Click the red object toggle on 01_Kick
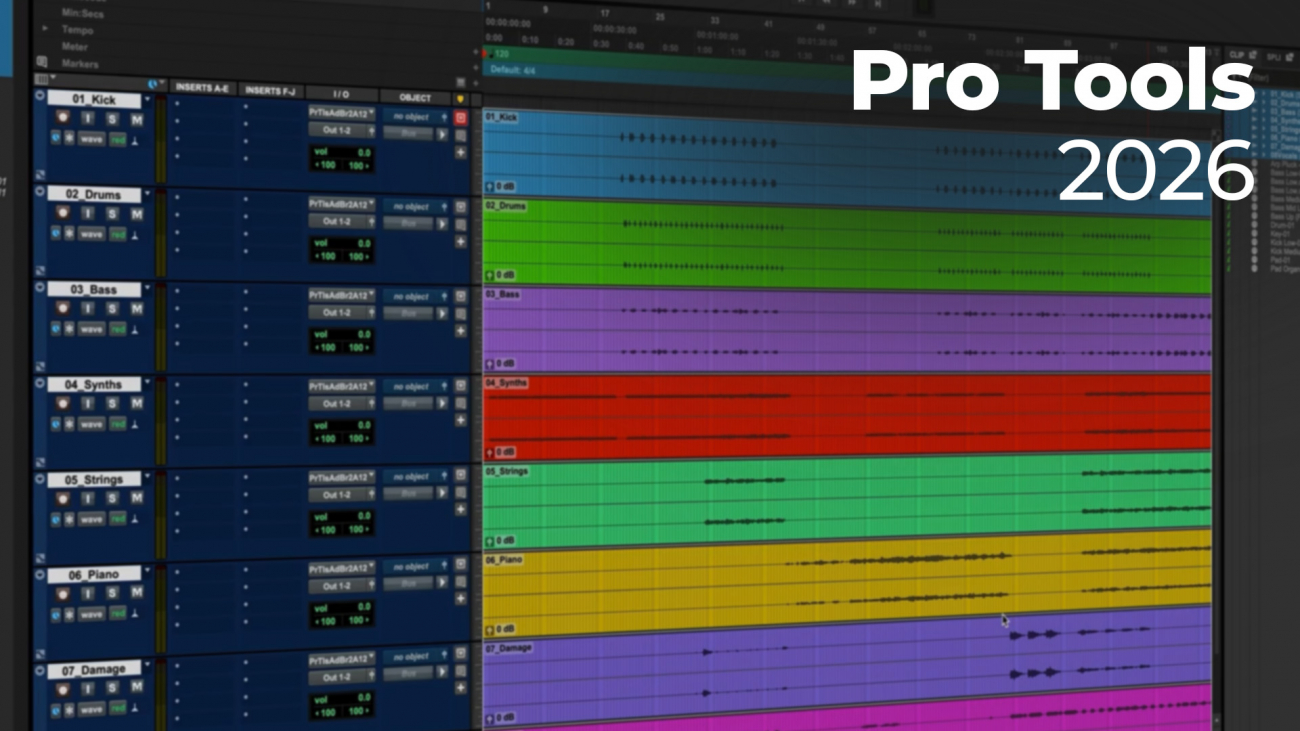Viewport: 1300px width, 731px height. (460, 117)
